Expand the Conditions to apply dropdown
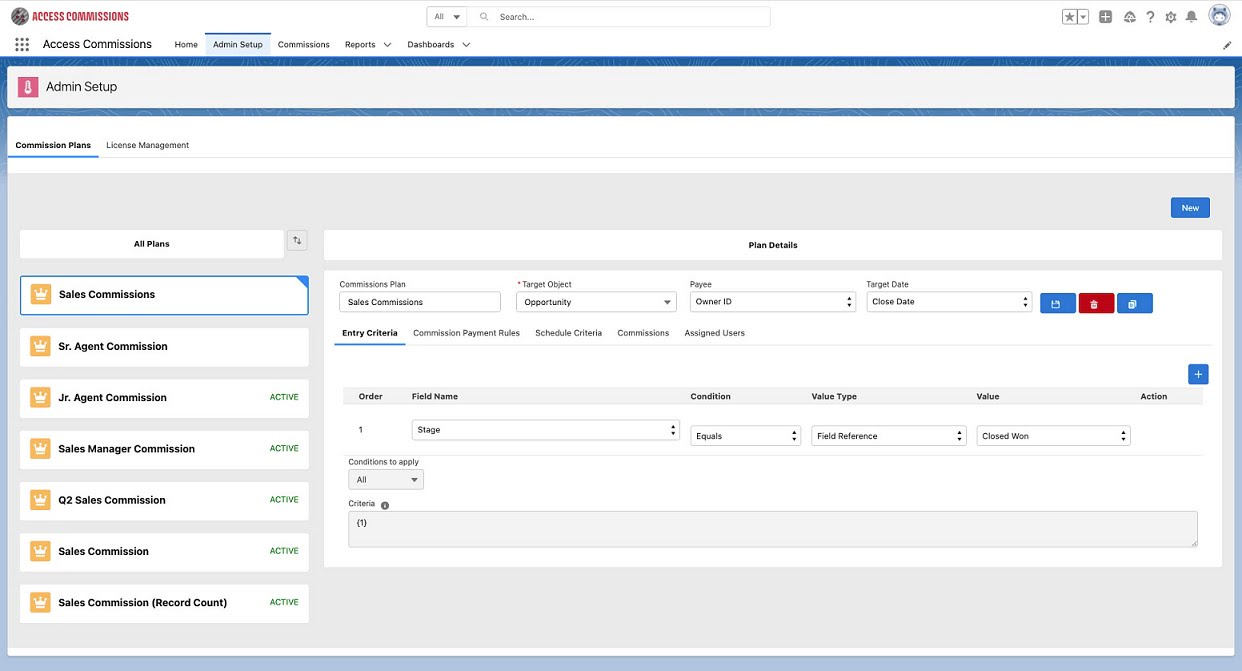1242x671 pixels. [386, 480]
